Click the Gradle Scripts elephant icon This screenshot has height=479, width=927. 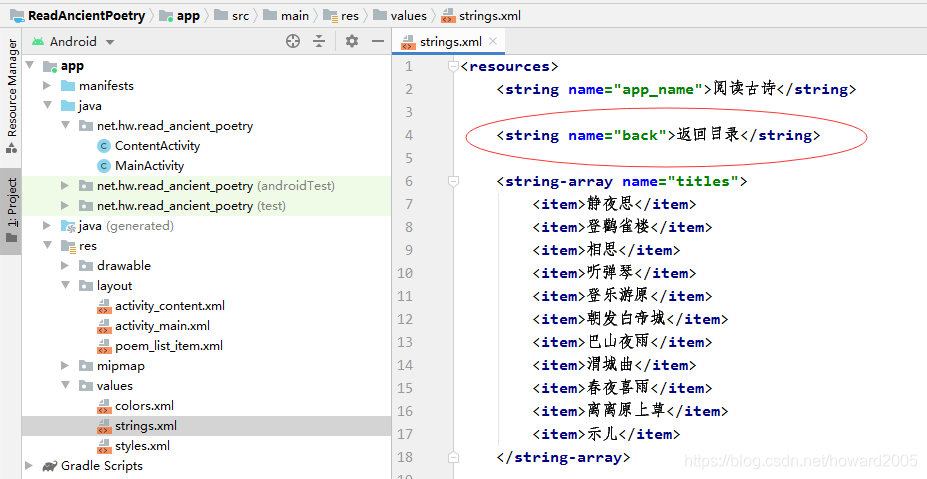coord(50,466)
